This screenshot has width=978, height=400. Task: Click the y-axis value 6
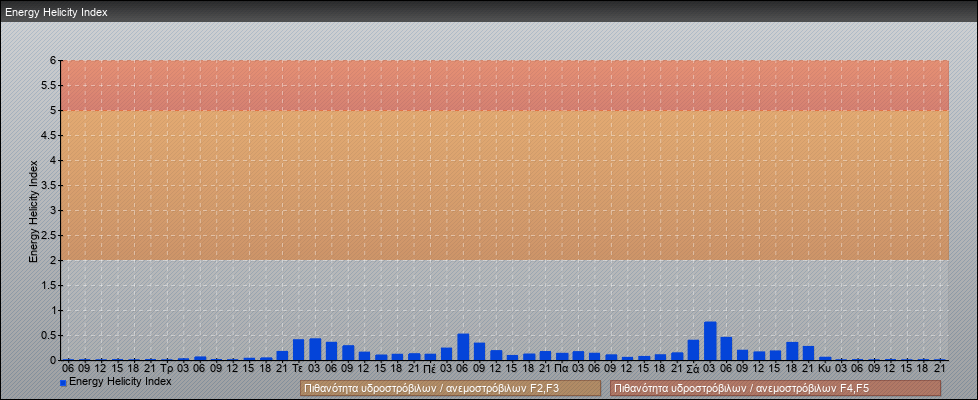(x=54, y=61)
